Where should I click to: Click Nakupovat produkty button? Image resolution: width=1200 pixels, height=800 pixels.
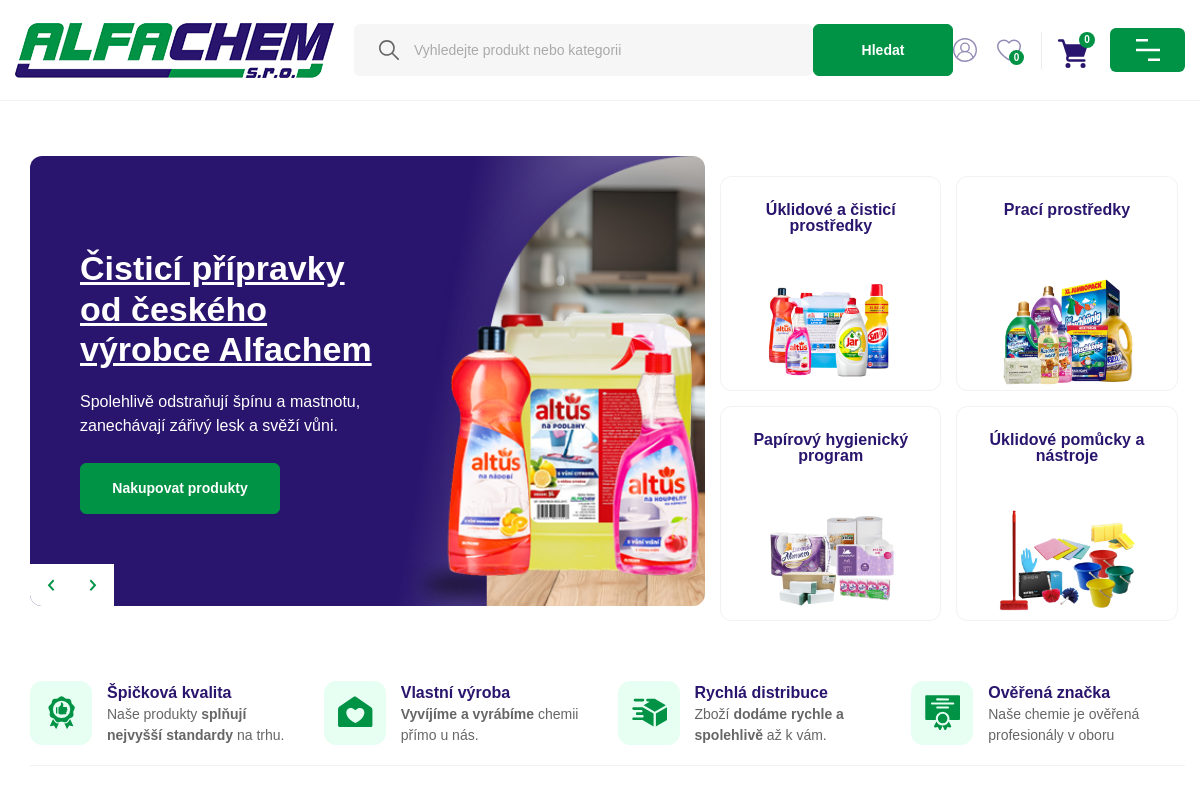click(180, 488)
